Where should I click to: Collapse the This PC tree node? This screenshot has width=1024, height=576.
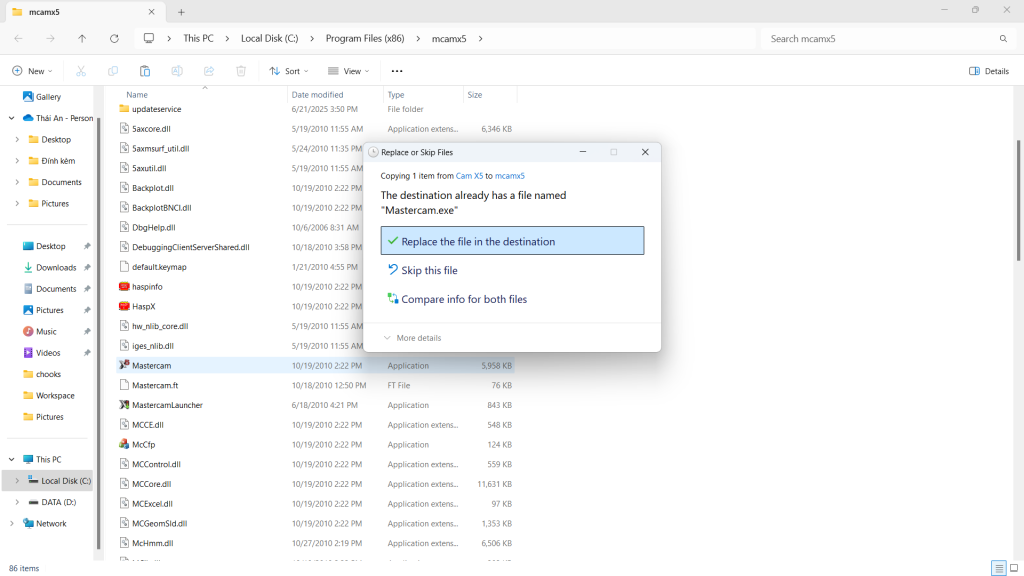(12, 459)
